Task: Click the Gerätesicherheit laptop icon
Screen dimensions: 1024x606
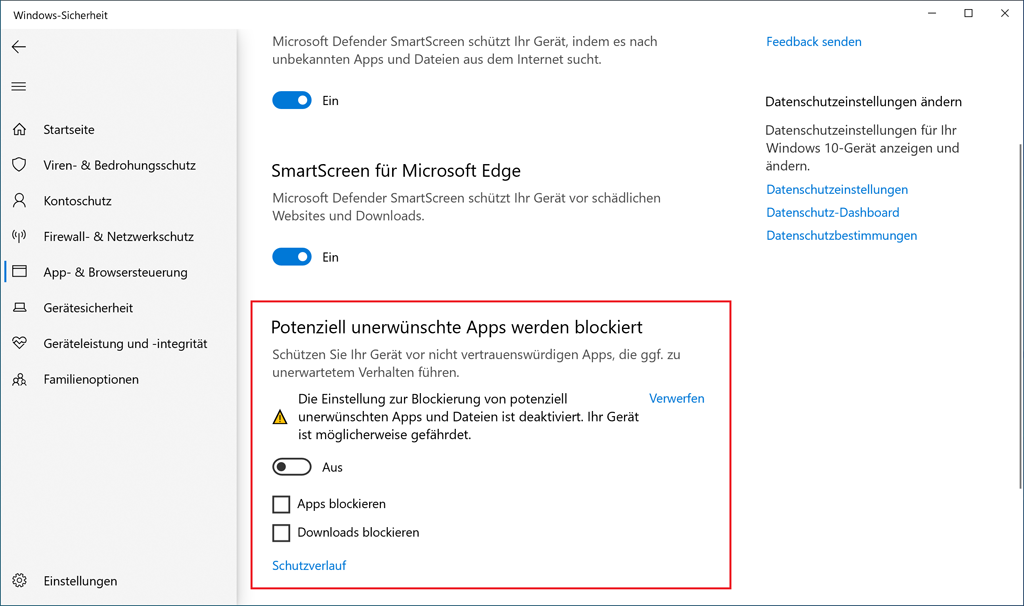Action: [19, 308]
